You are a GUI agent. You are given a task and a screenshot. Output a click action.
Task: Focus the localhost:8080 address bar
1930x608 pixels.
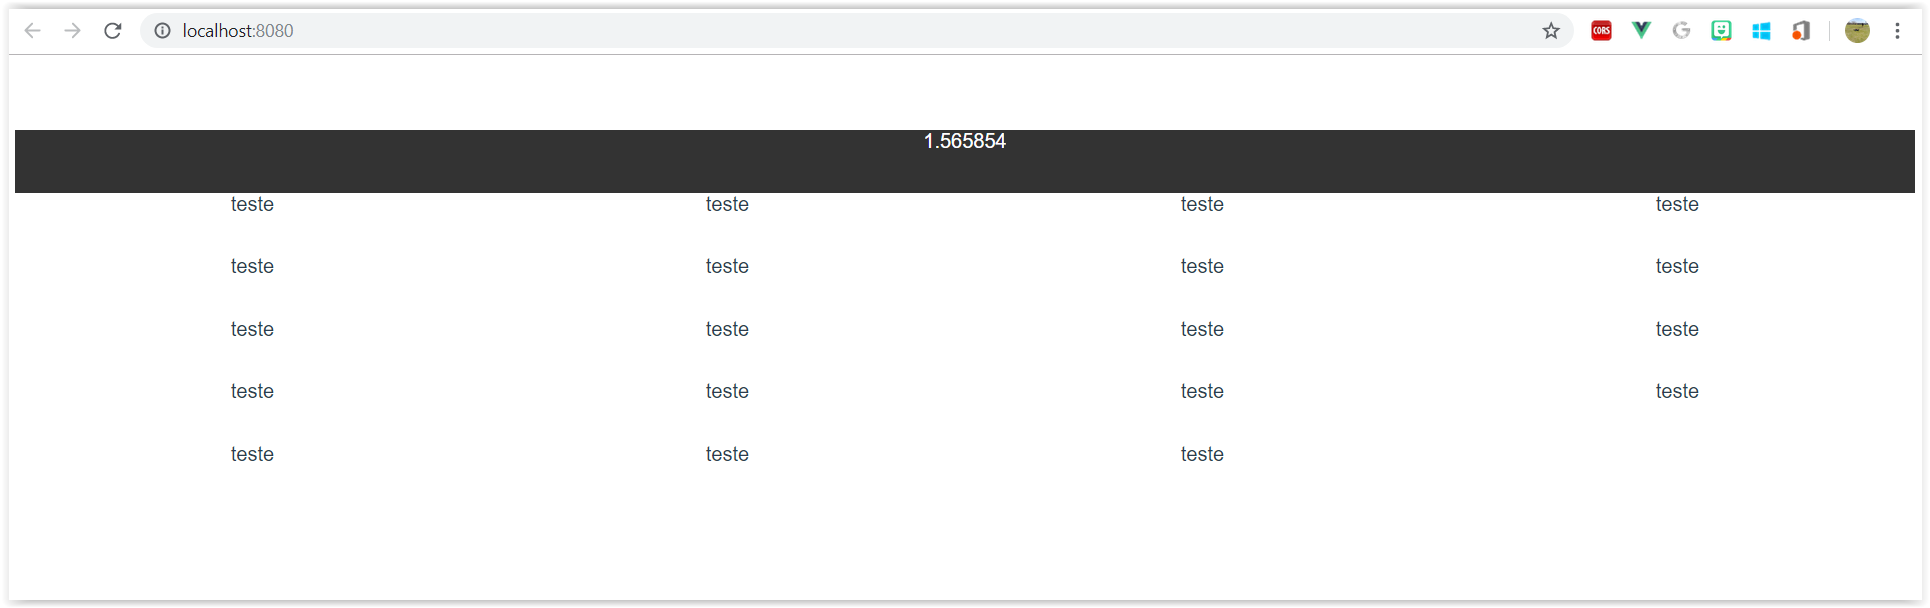[x=850, y=31]
